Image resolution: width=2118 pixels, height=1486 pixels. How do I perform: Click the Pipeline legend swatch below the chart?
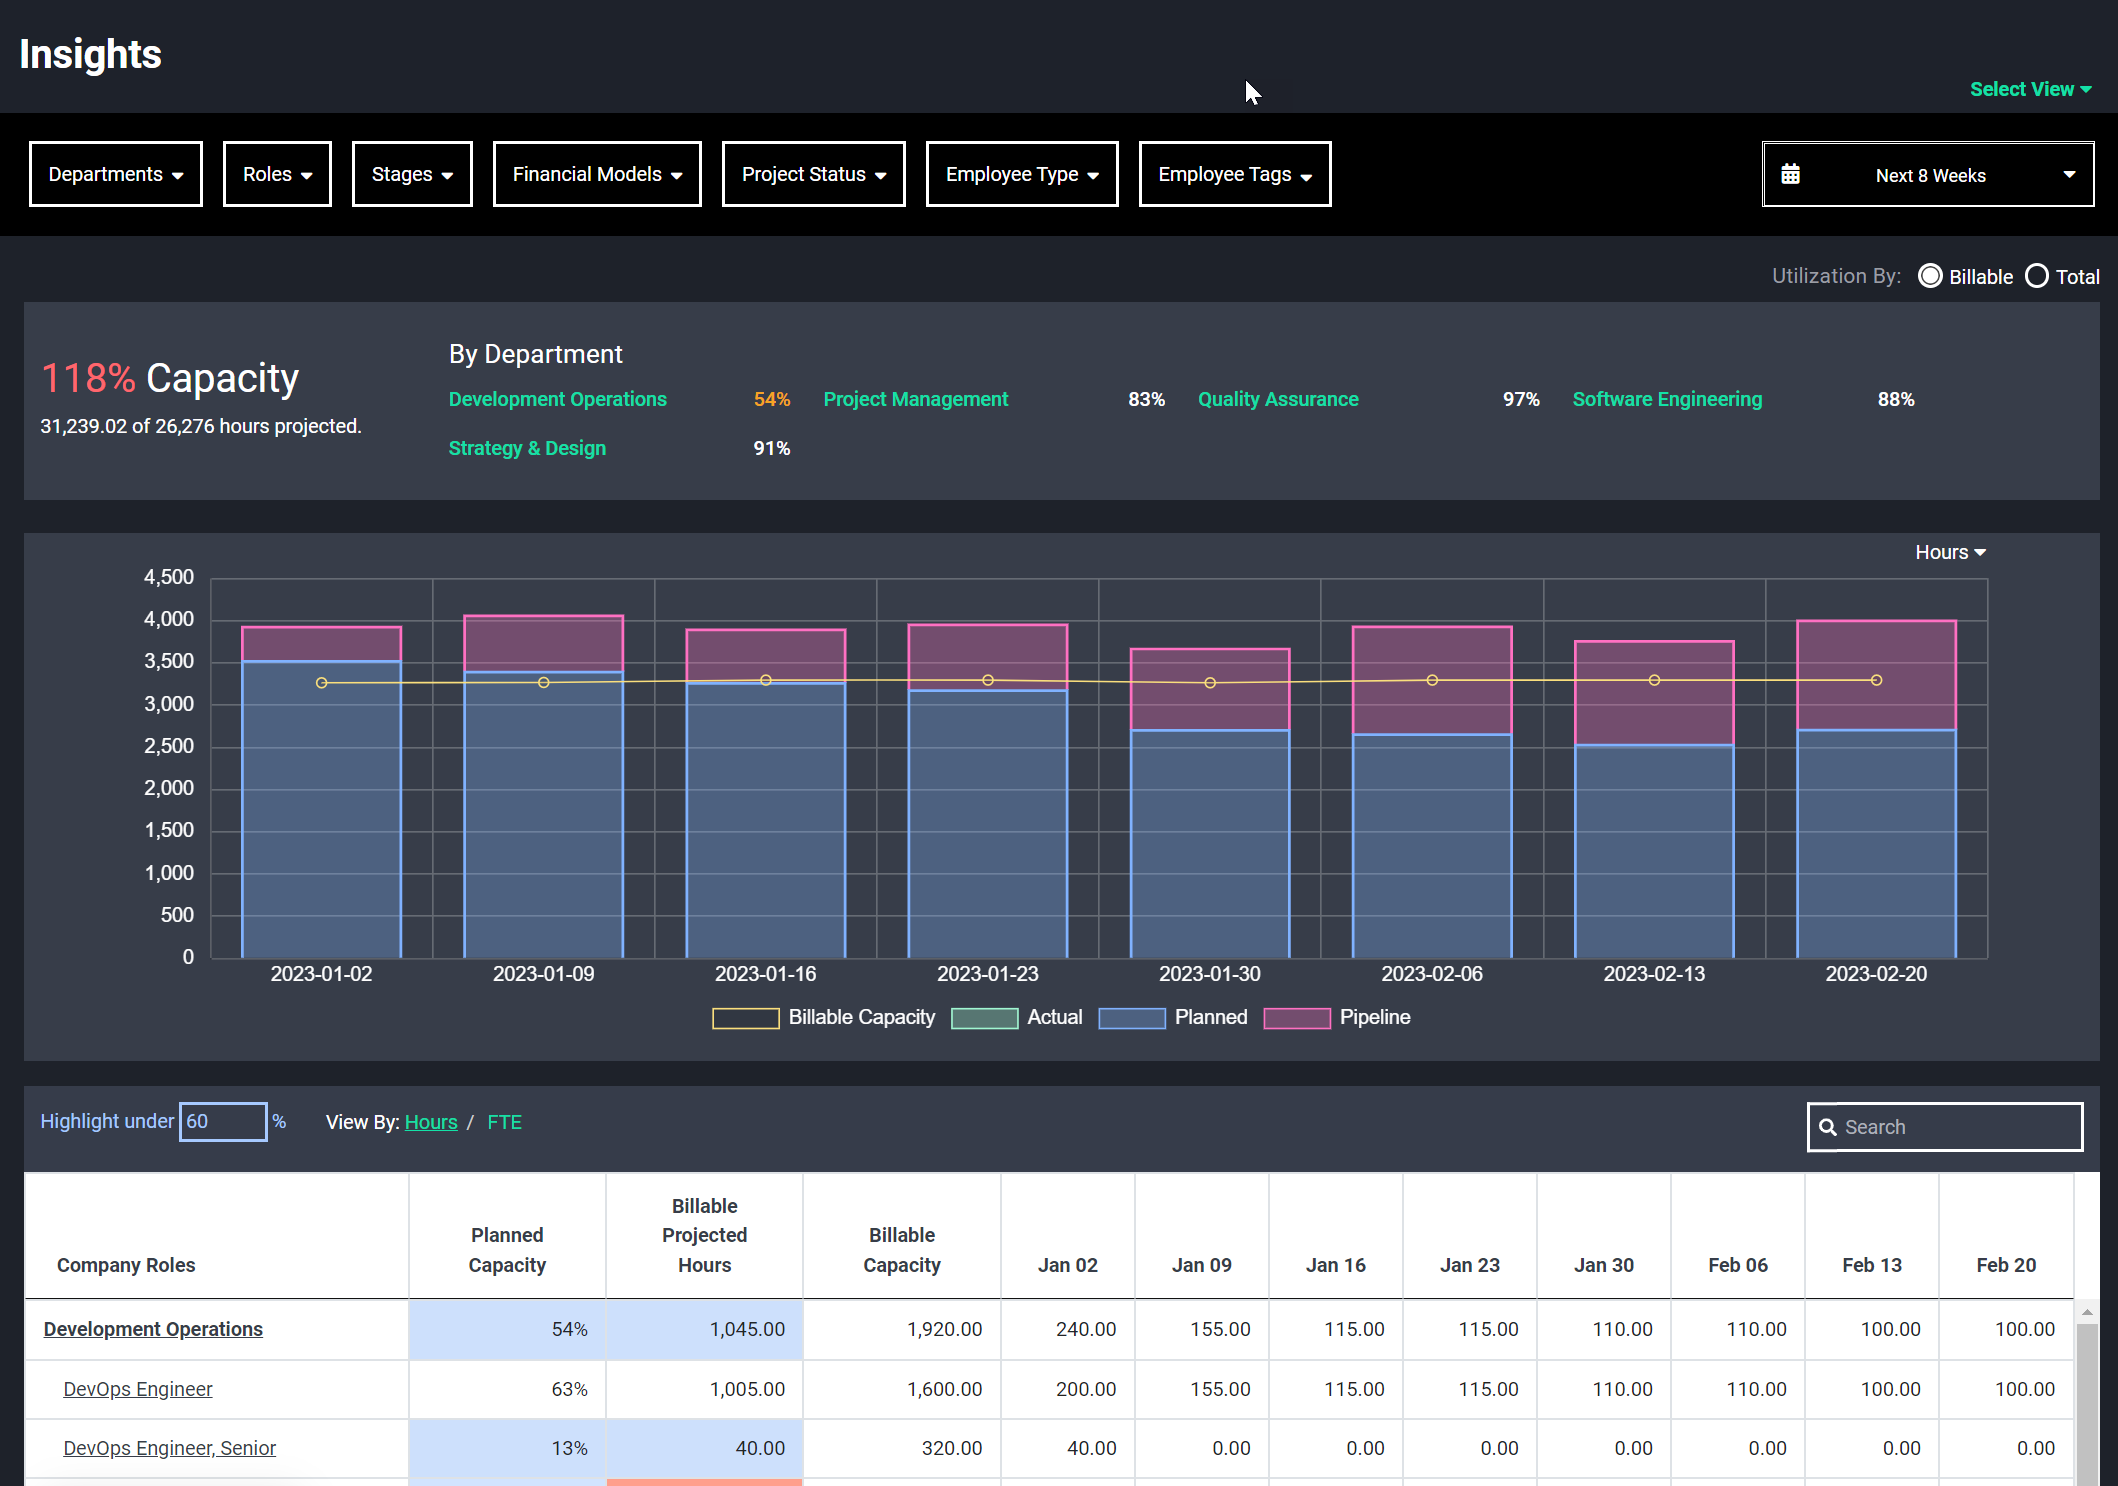point(1296,1017)
